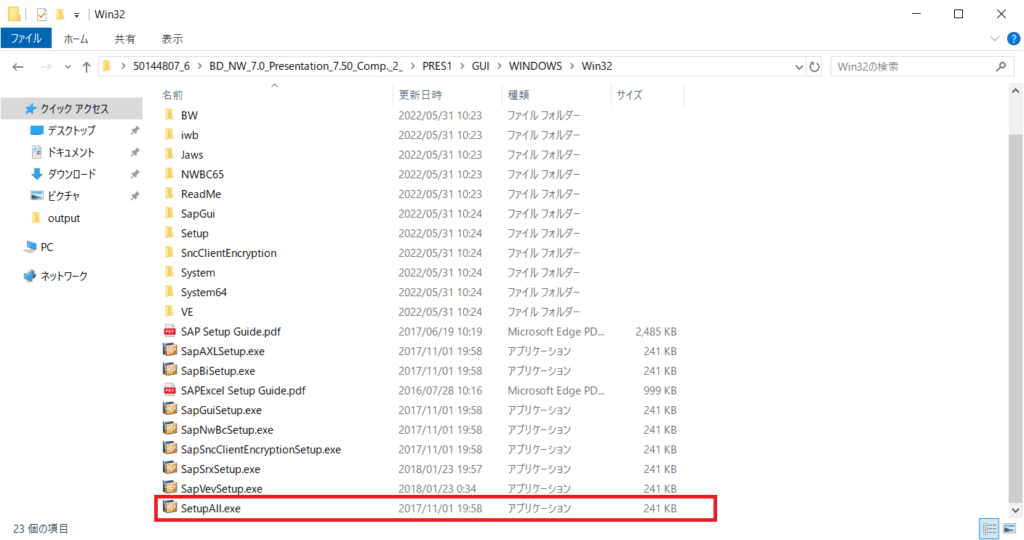The width and height of the screenshot is (1024, 540).
Task: Select クイック アクセス in navigation pane
Action: (74, 108)
